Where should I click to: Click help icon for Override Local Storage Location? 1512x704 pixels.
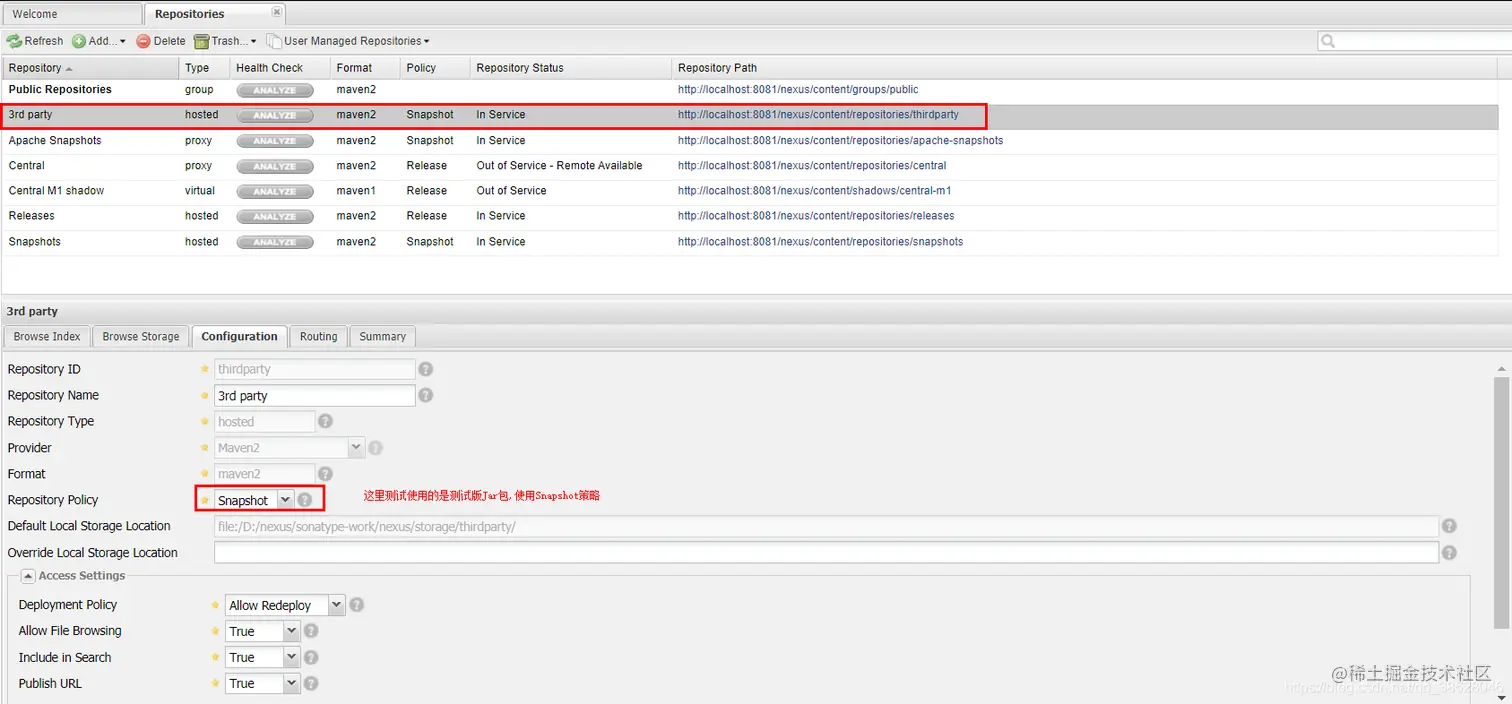coord(1449,552)
